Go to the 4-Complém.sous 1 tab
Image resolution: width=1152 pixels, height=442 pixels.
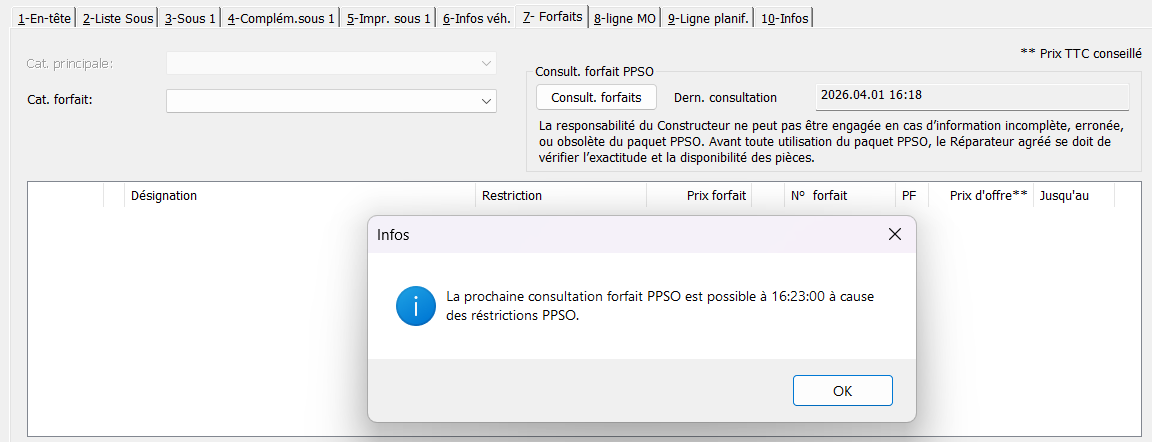click(x=281, y=18)
